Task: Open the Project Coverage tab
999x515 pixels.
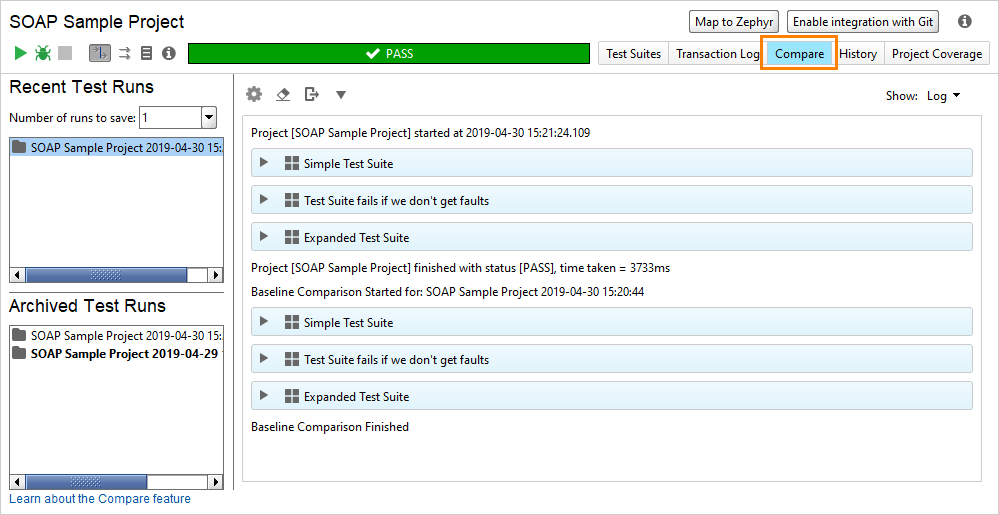Action: pyautogui.click(x=937, y=54)
